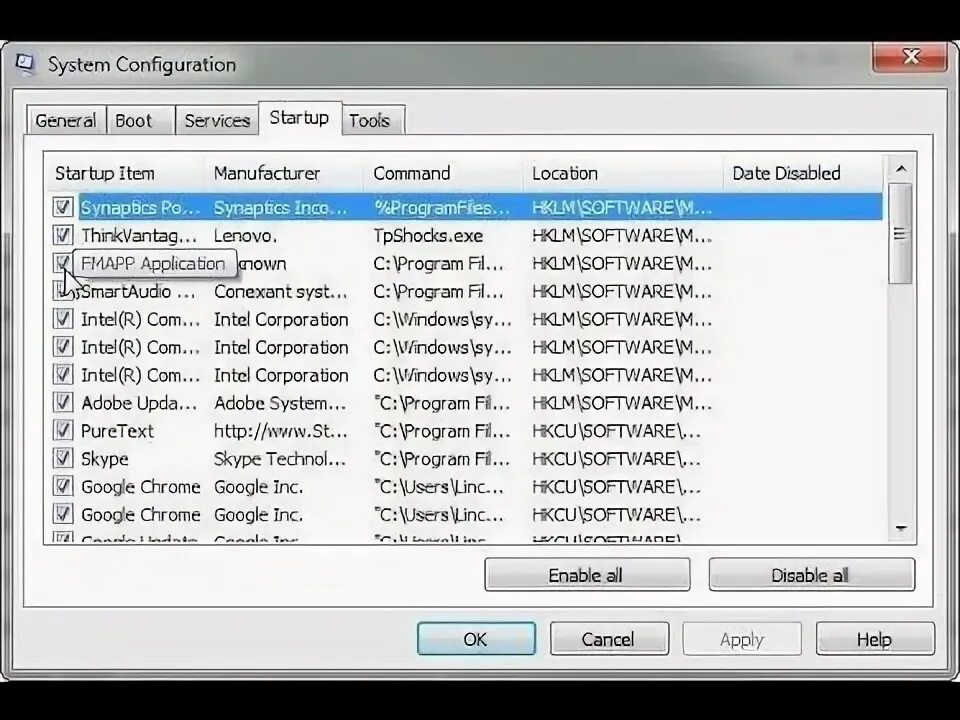Click Enable all button
960x720 pixels.
(x=587, y=575)
